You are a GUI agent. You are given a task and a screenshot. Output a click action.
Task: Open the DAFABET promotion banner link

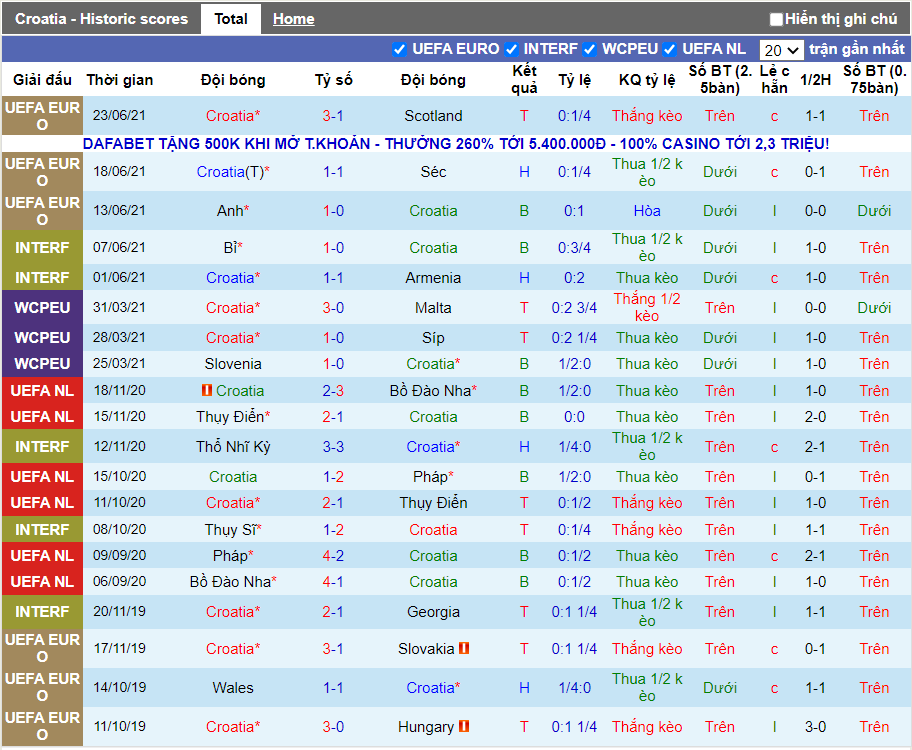456,144
